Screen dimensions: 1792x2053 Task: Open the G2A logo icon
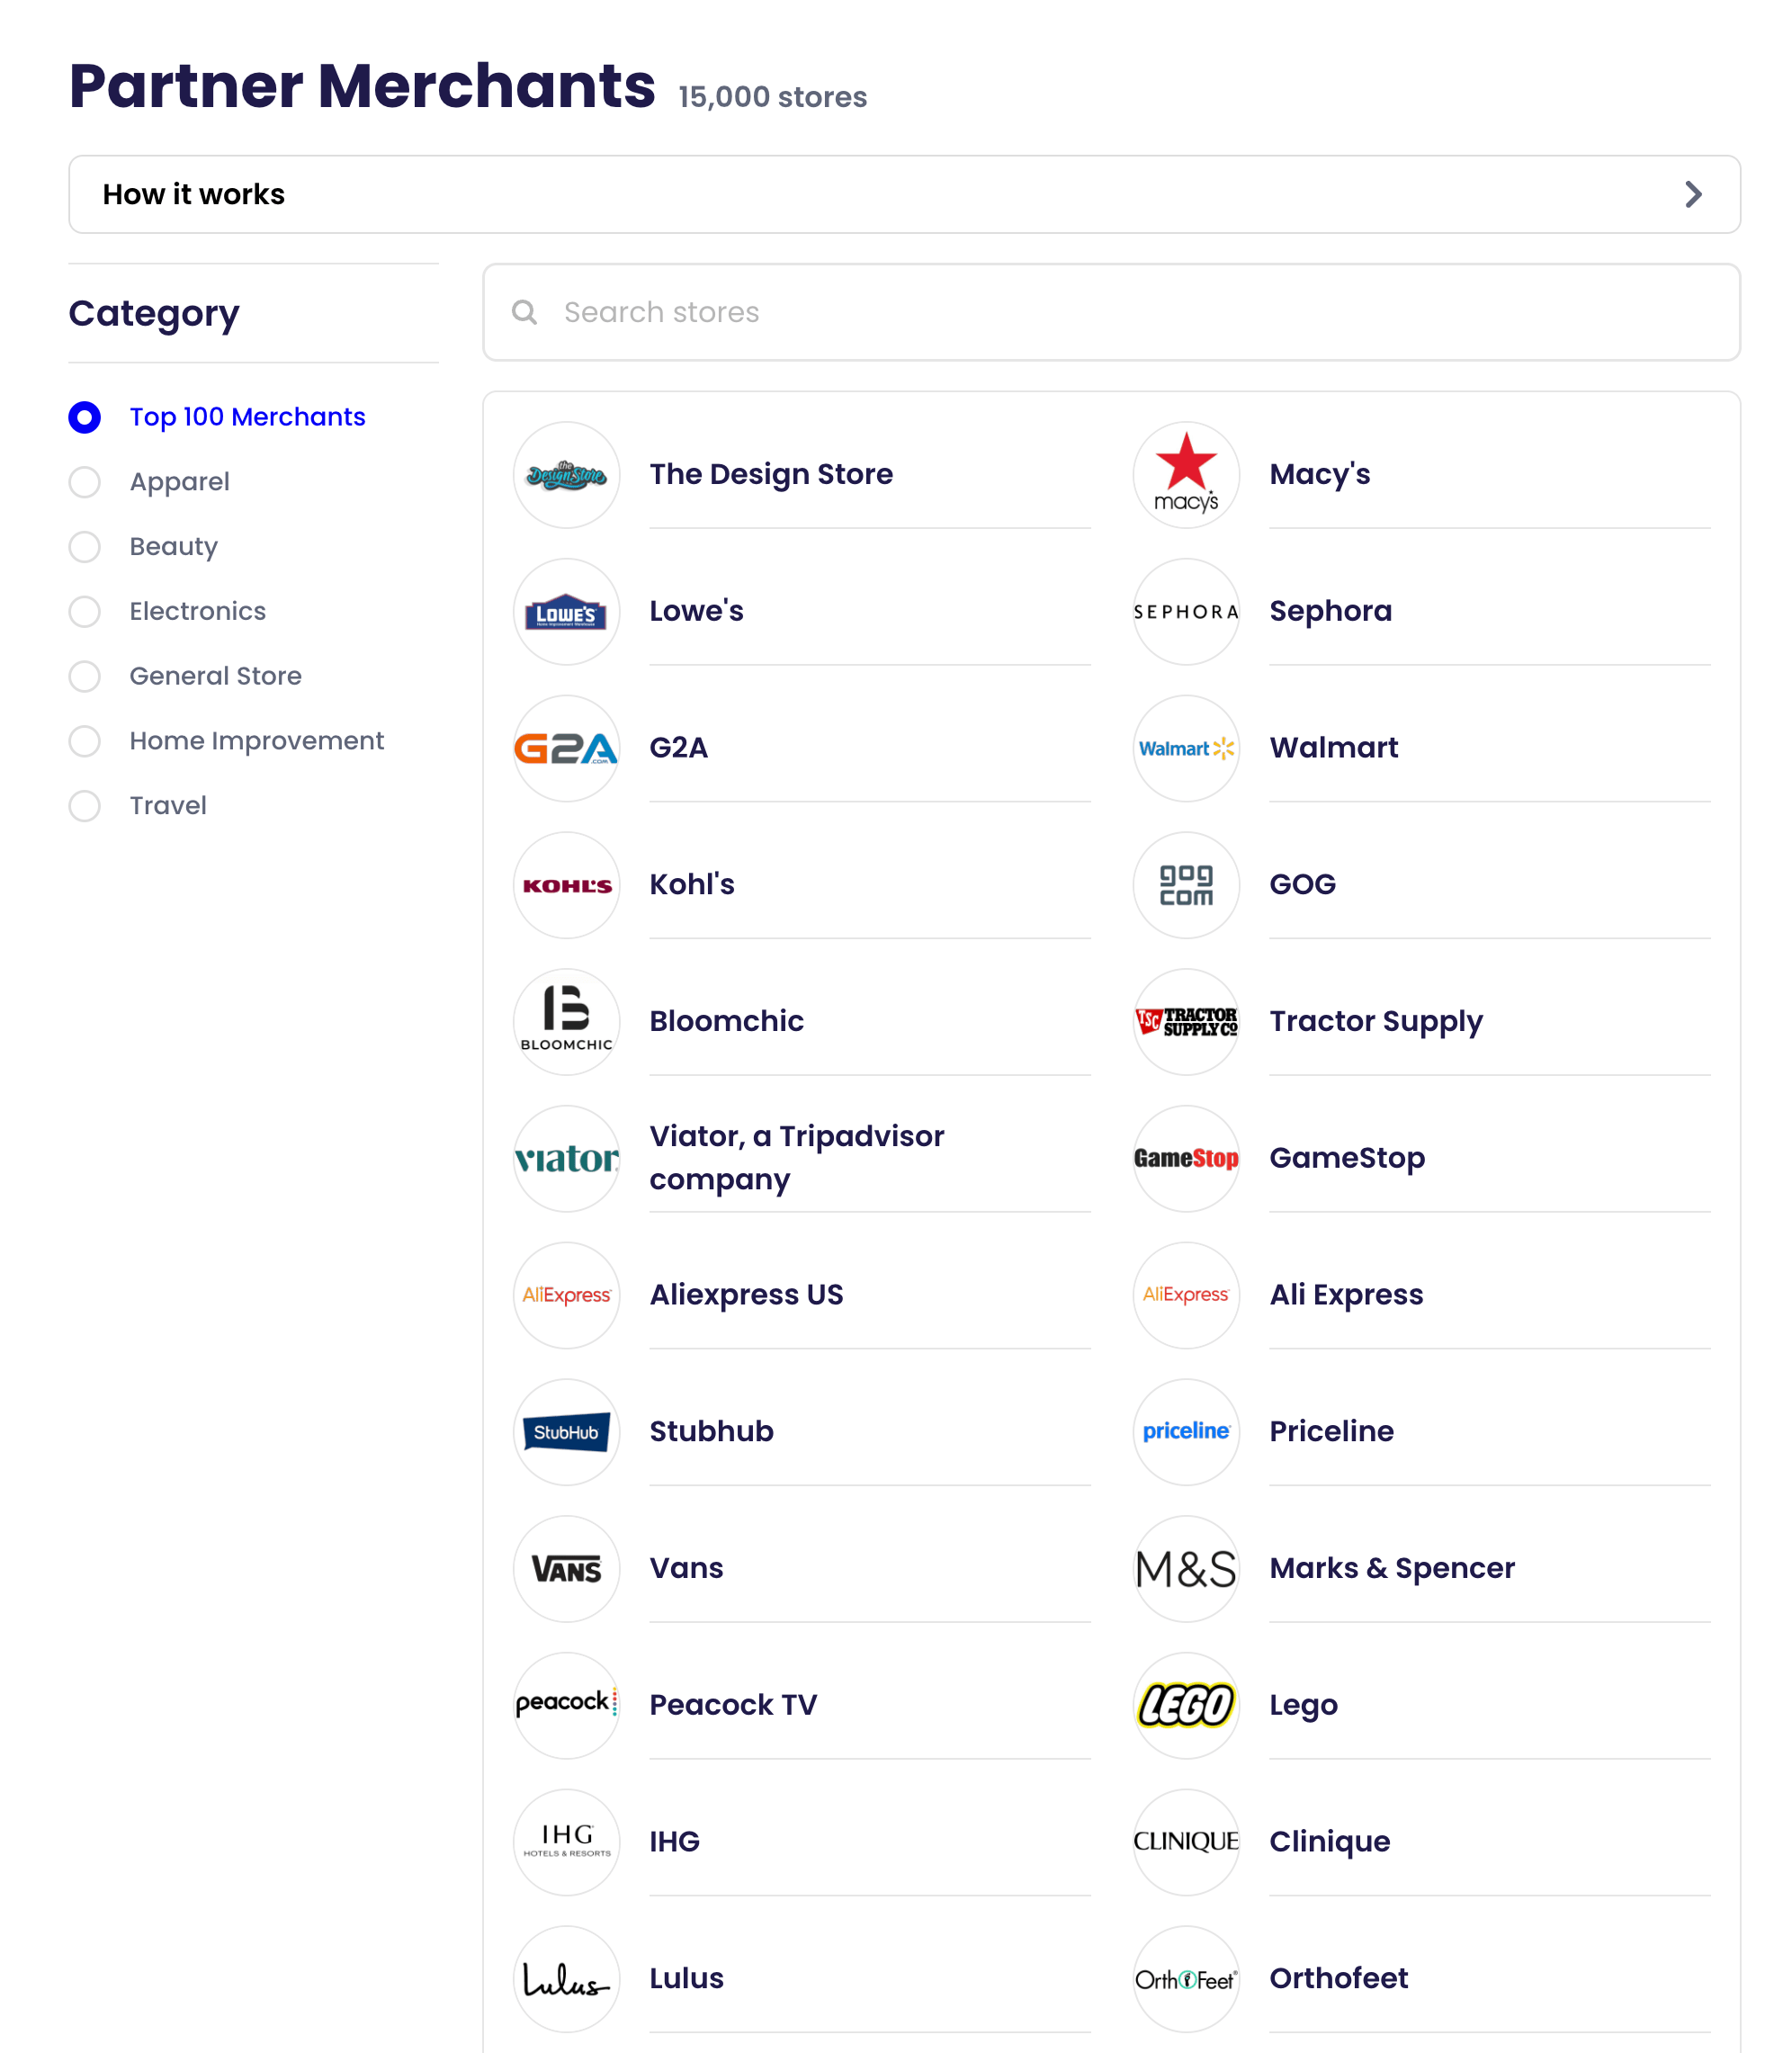(x=566, y=748)
